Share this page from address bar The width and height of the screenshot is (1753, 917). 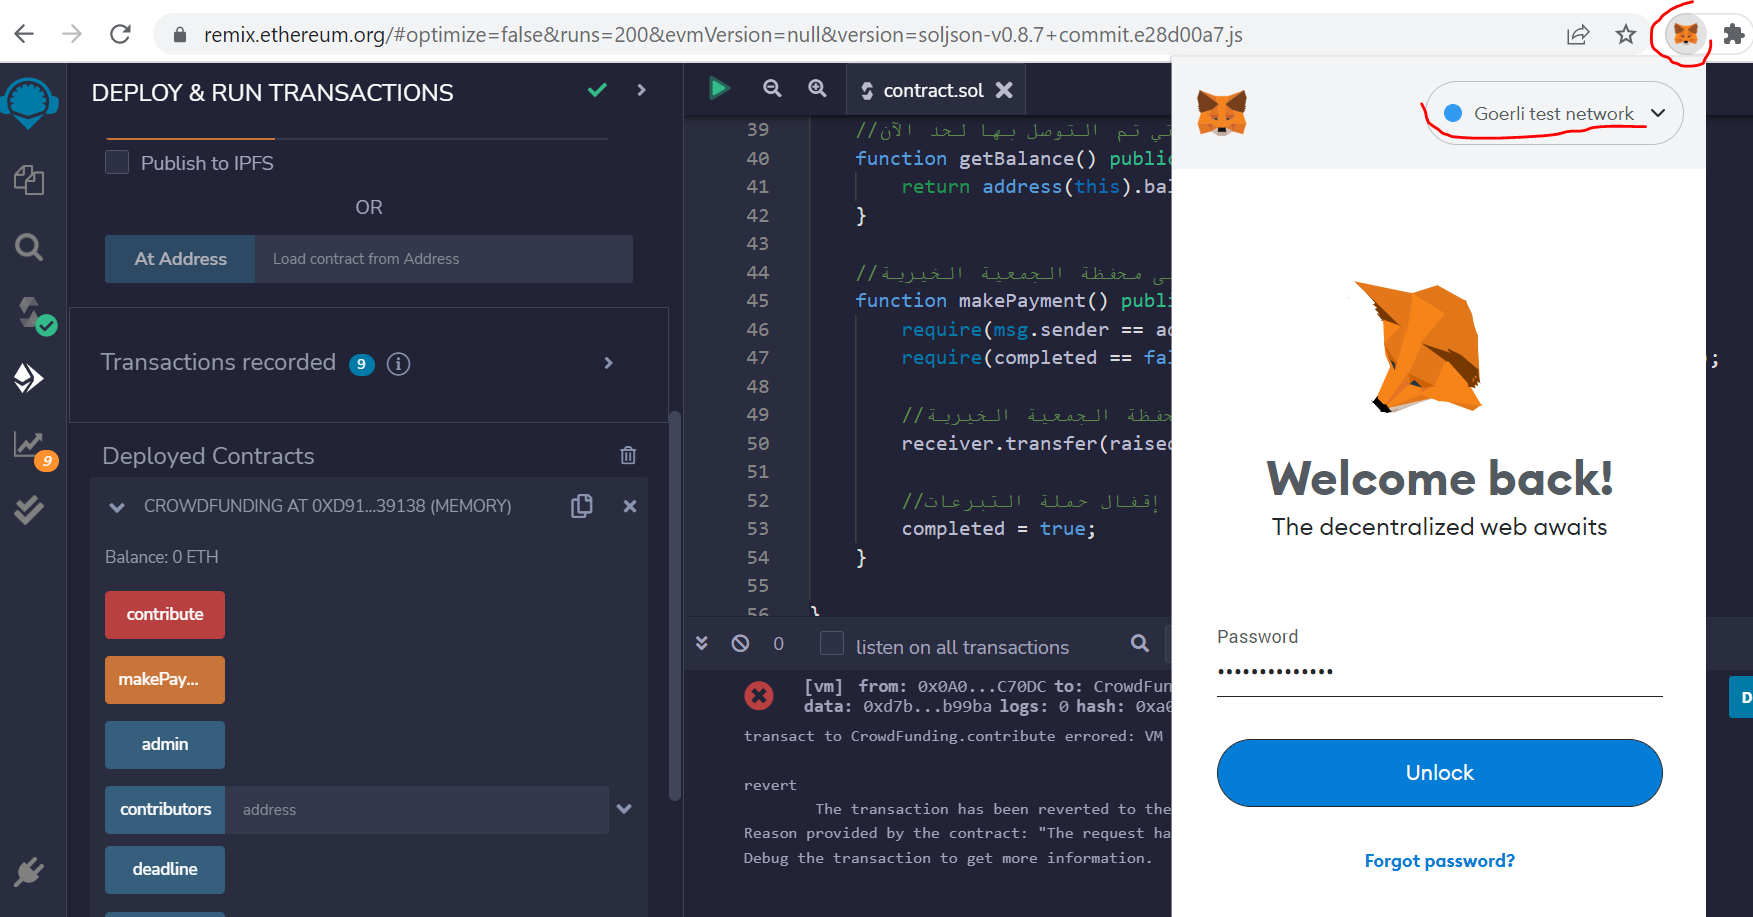pyautogui.click(x=1578, y=35)
